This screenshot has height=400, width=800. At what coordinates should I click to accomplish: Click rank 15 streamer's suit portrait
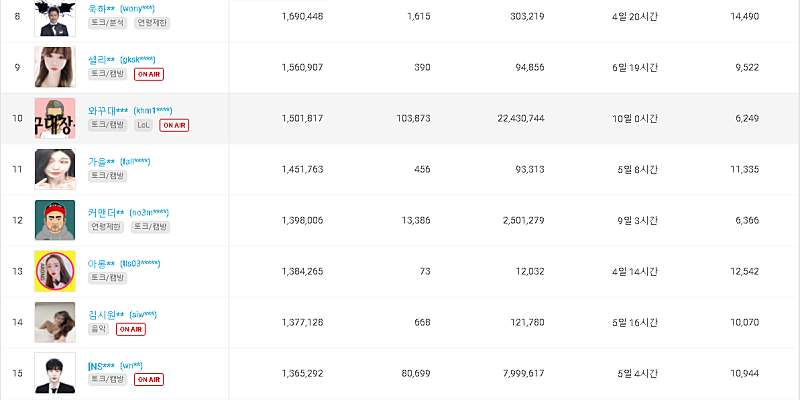click(x=55, y=372)
